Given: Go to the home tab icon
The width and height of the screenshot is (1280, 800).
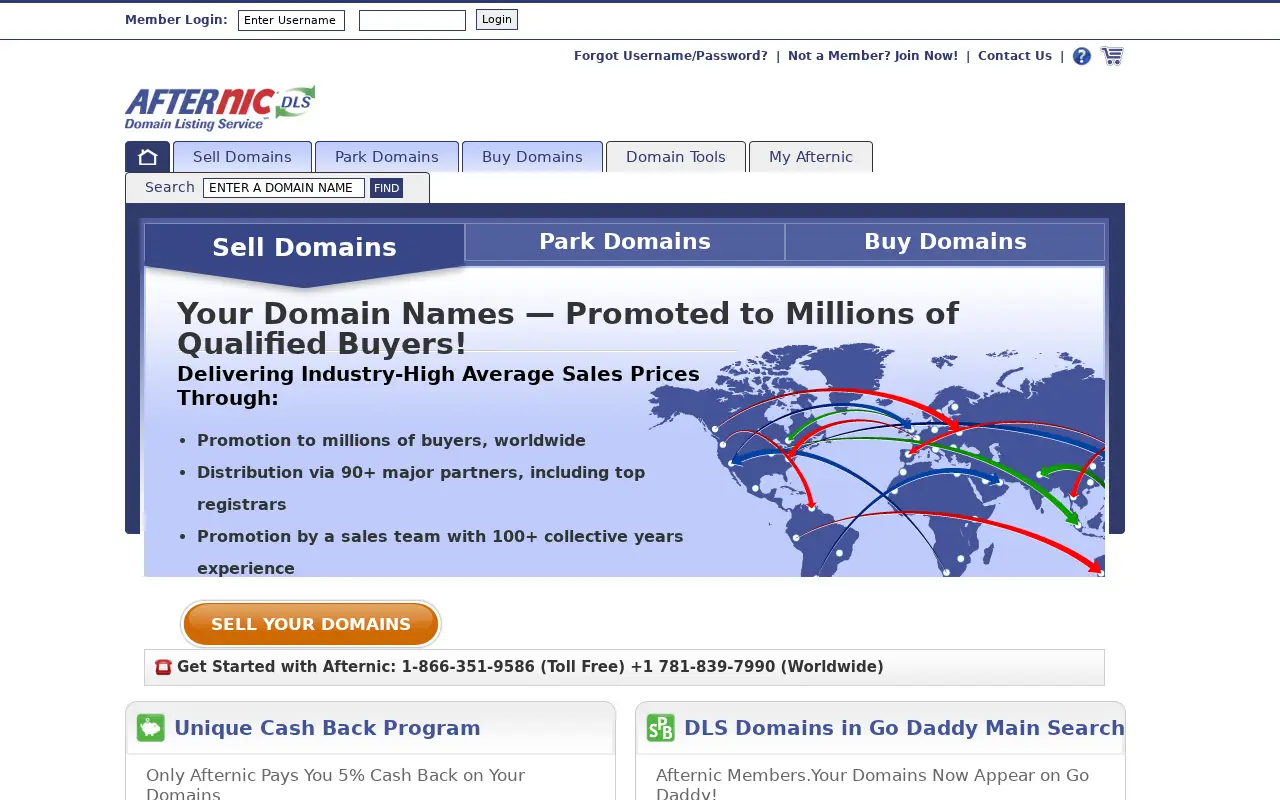Looking at the screenshot, I should coord(147,157).
